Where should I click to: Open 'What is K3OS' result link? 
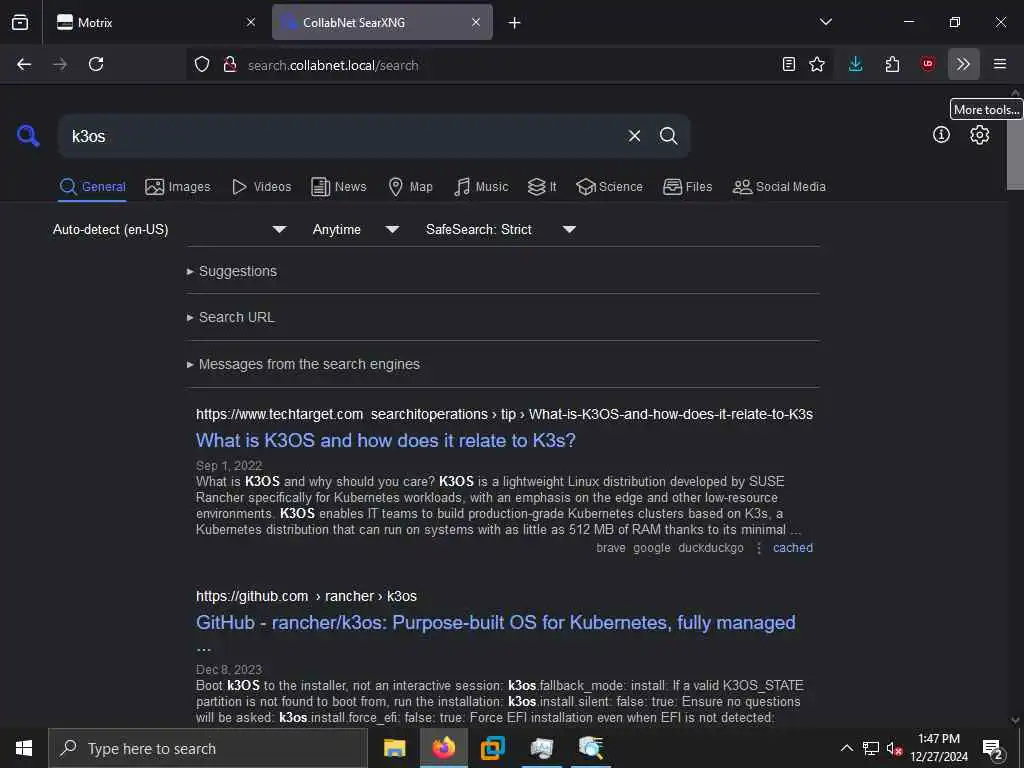pos(386,441)
